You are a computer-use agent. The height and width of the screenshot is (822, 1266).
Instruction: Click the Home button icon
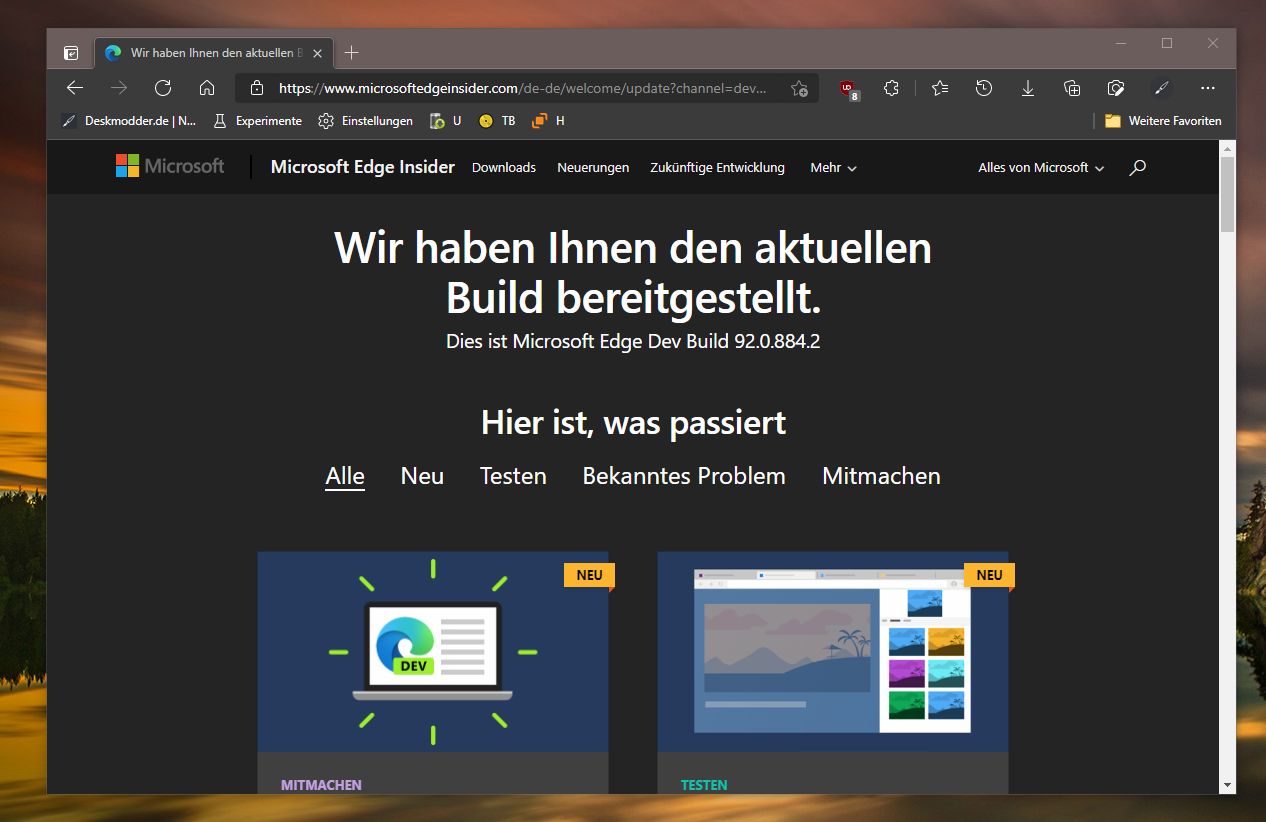pos(207,88)
